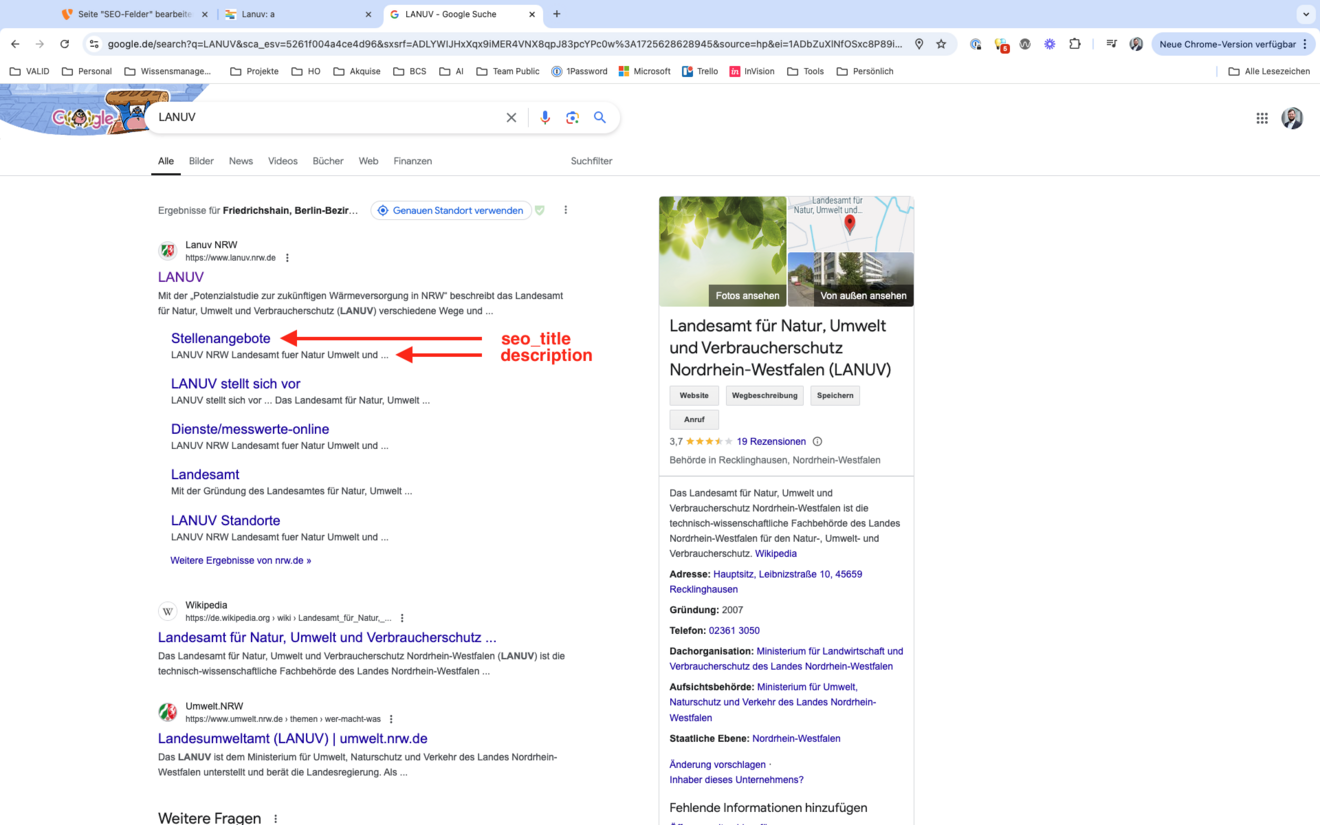1320x825 pixels.
Task: Expand the tab list chevron at top right
Action: point(1306,14)
